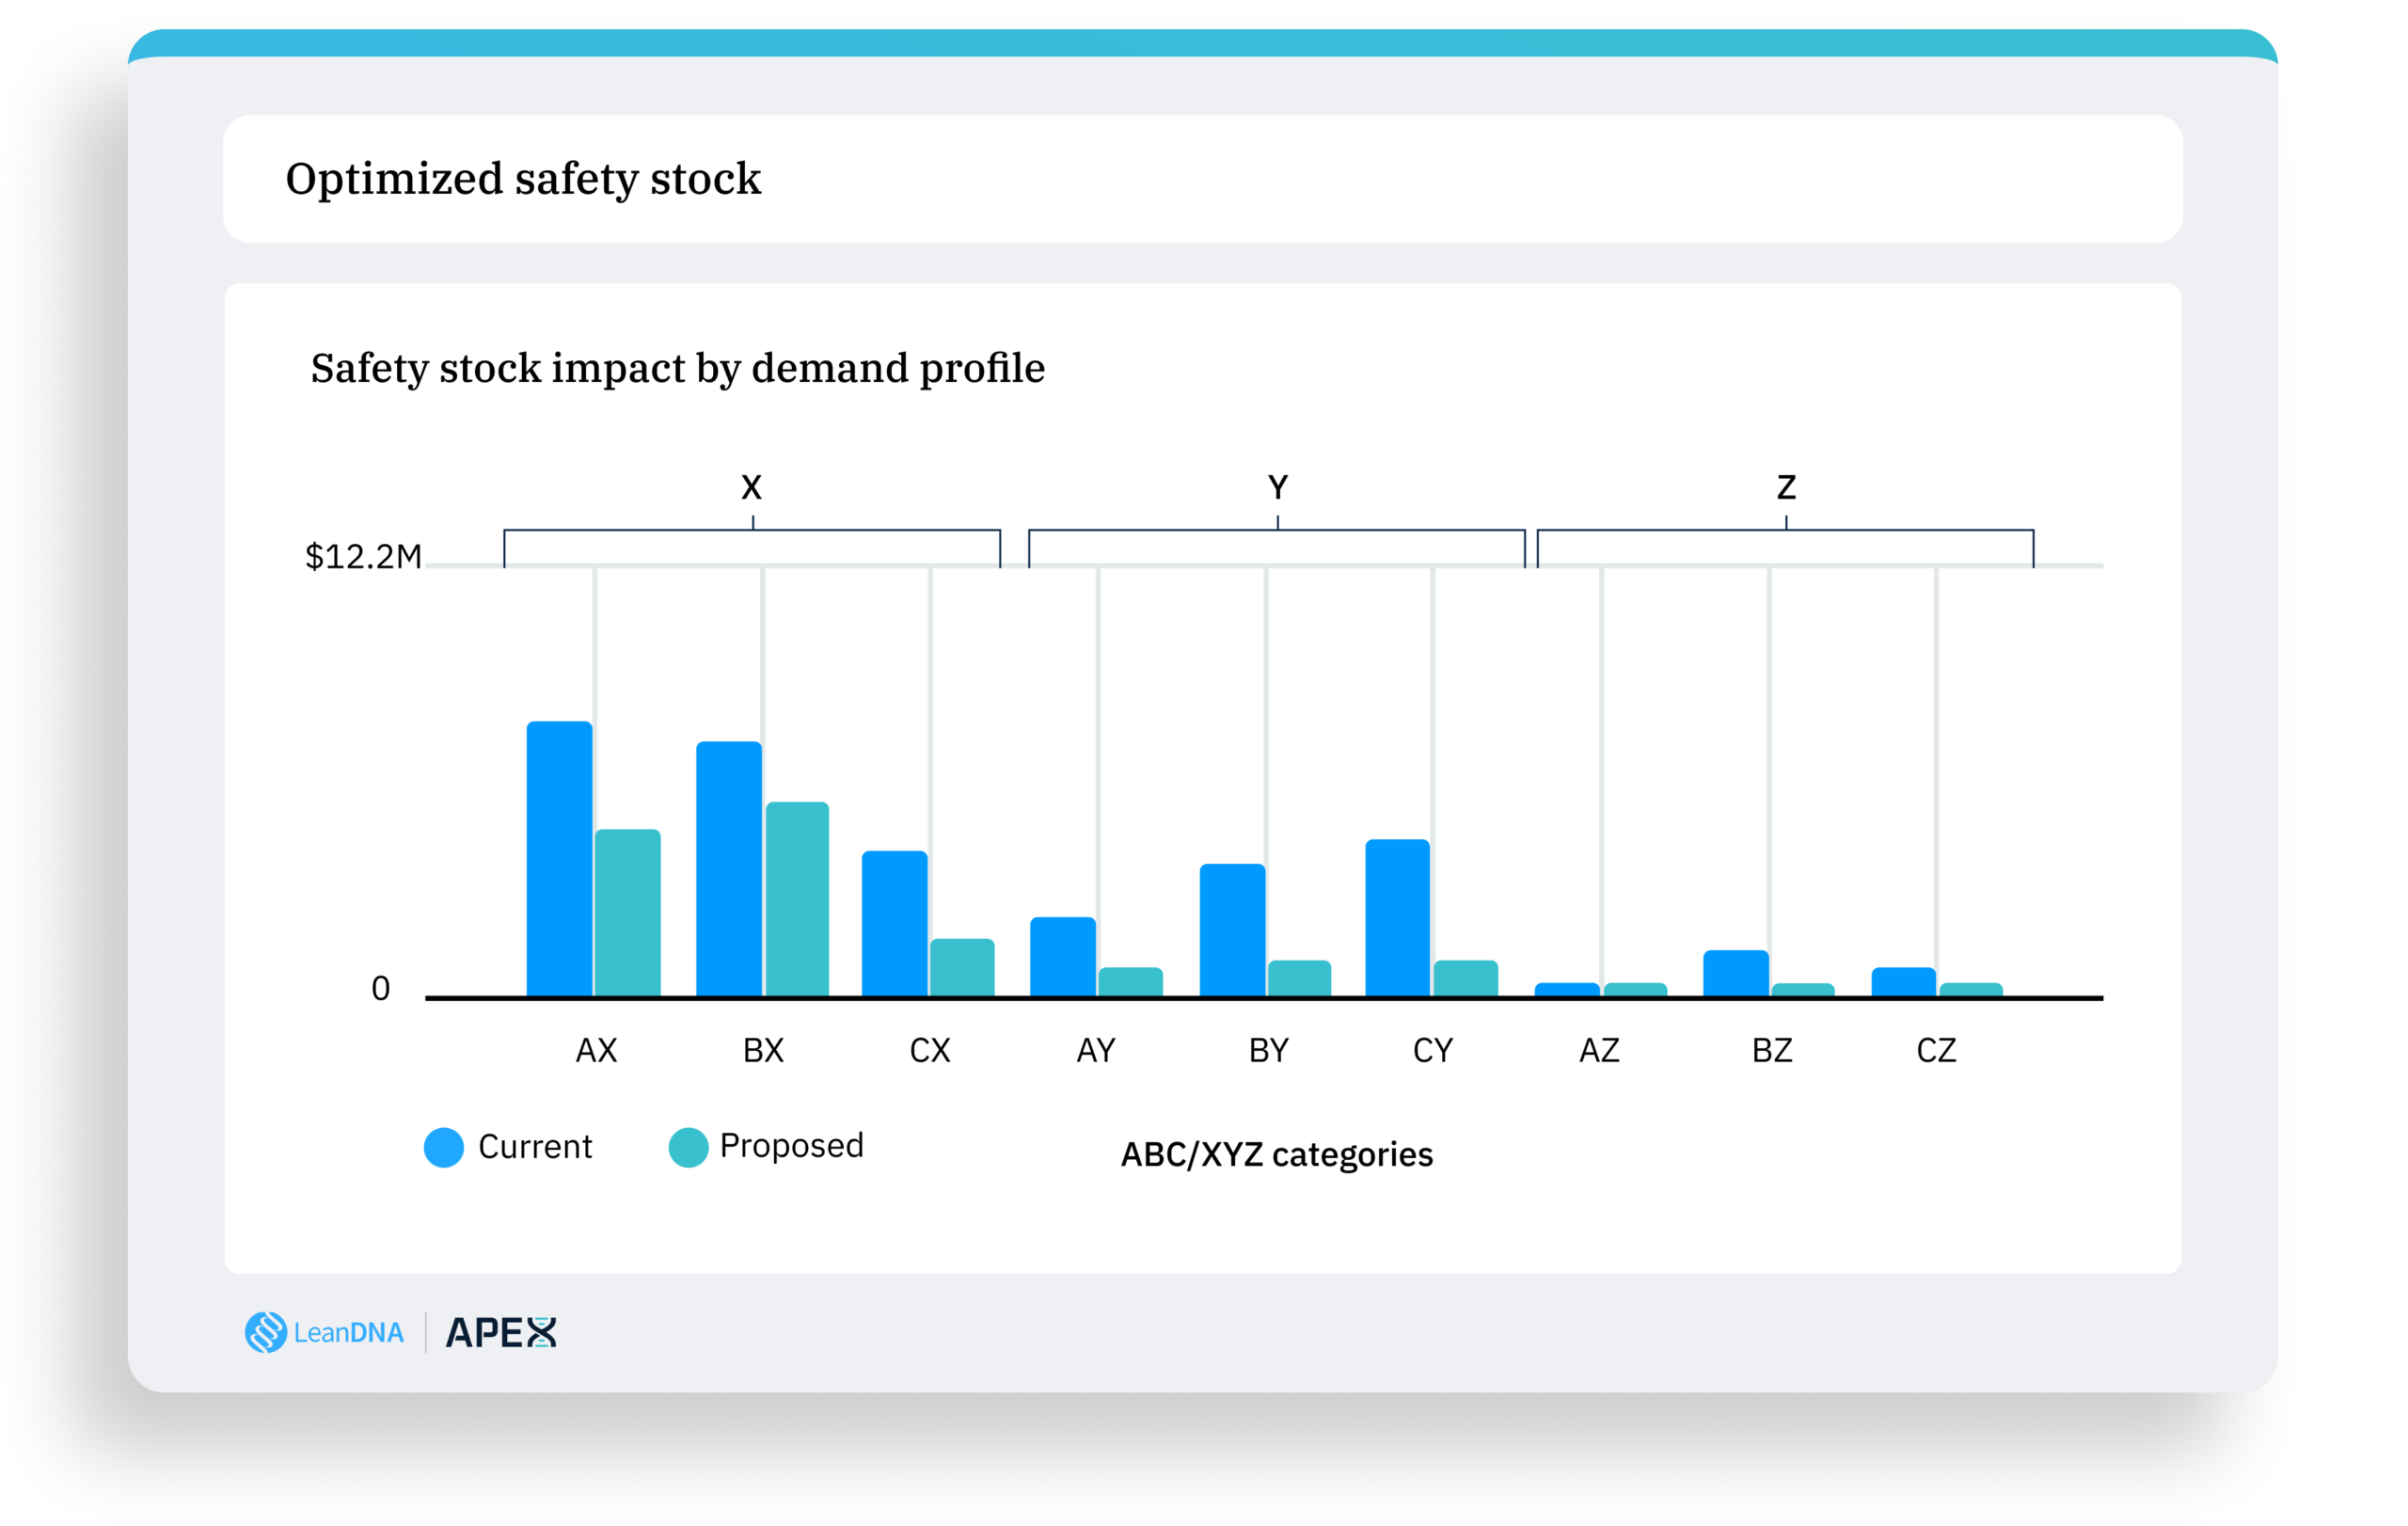This screenshot has width=2408, height=1526.
Task: Click the CZ current blue bar
Action: point(1904,981)
